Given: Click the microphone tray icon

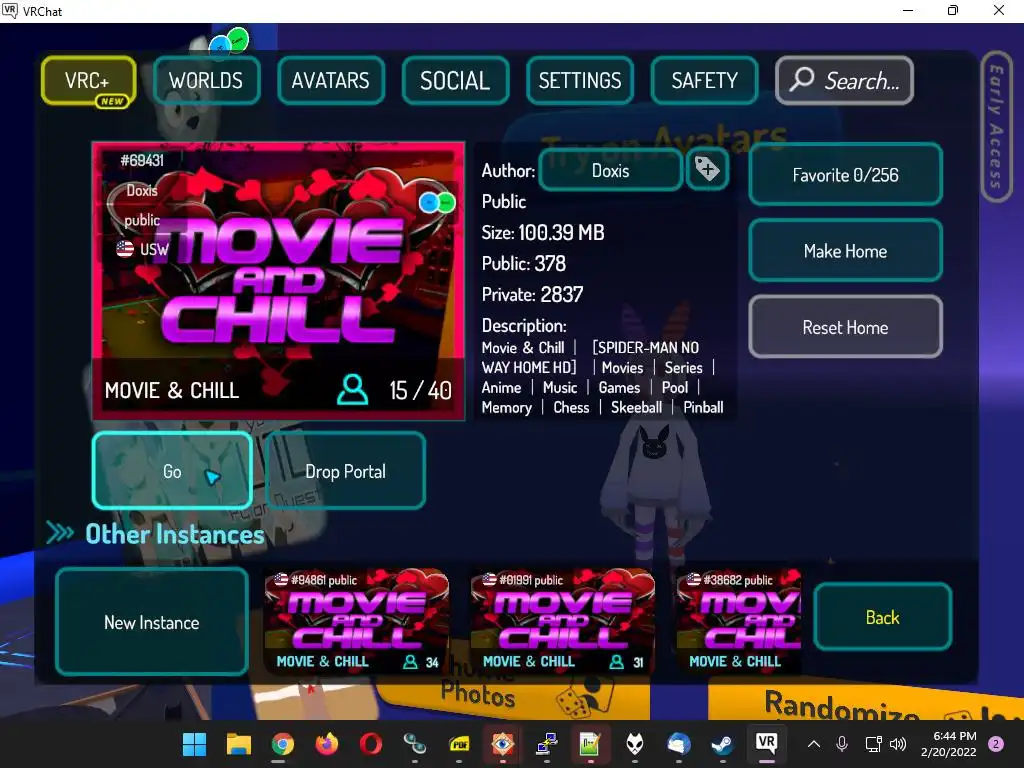Looking at the screenshot, I should 842,744.
